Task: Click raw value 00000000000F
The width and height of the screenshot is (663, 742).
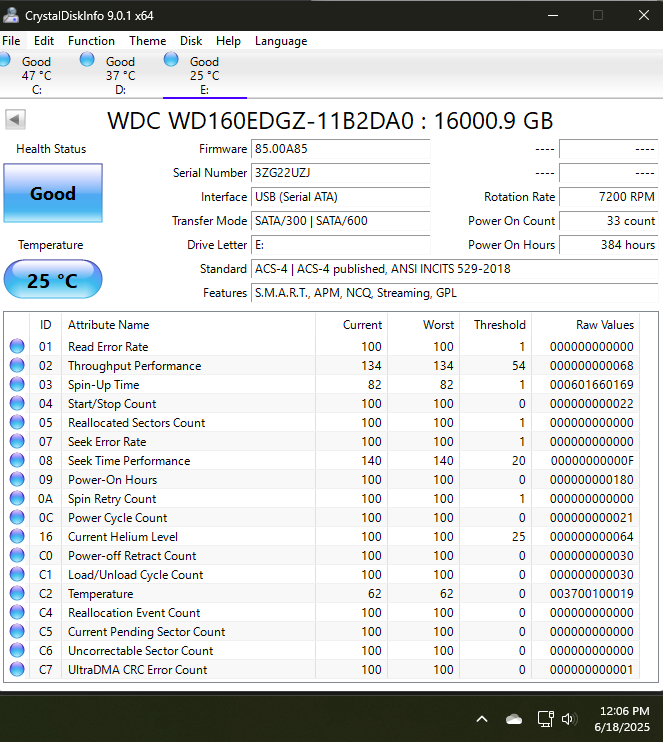Action: (x=592, y=460)
